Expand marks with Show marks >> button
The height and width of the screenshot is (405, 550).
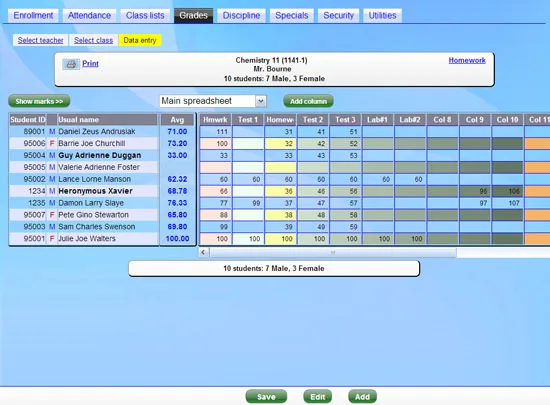tap(39, 101)
